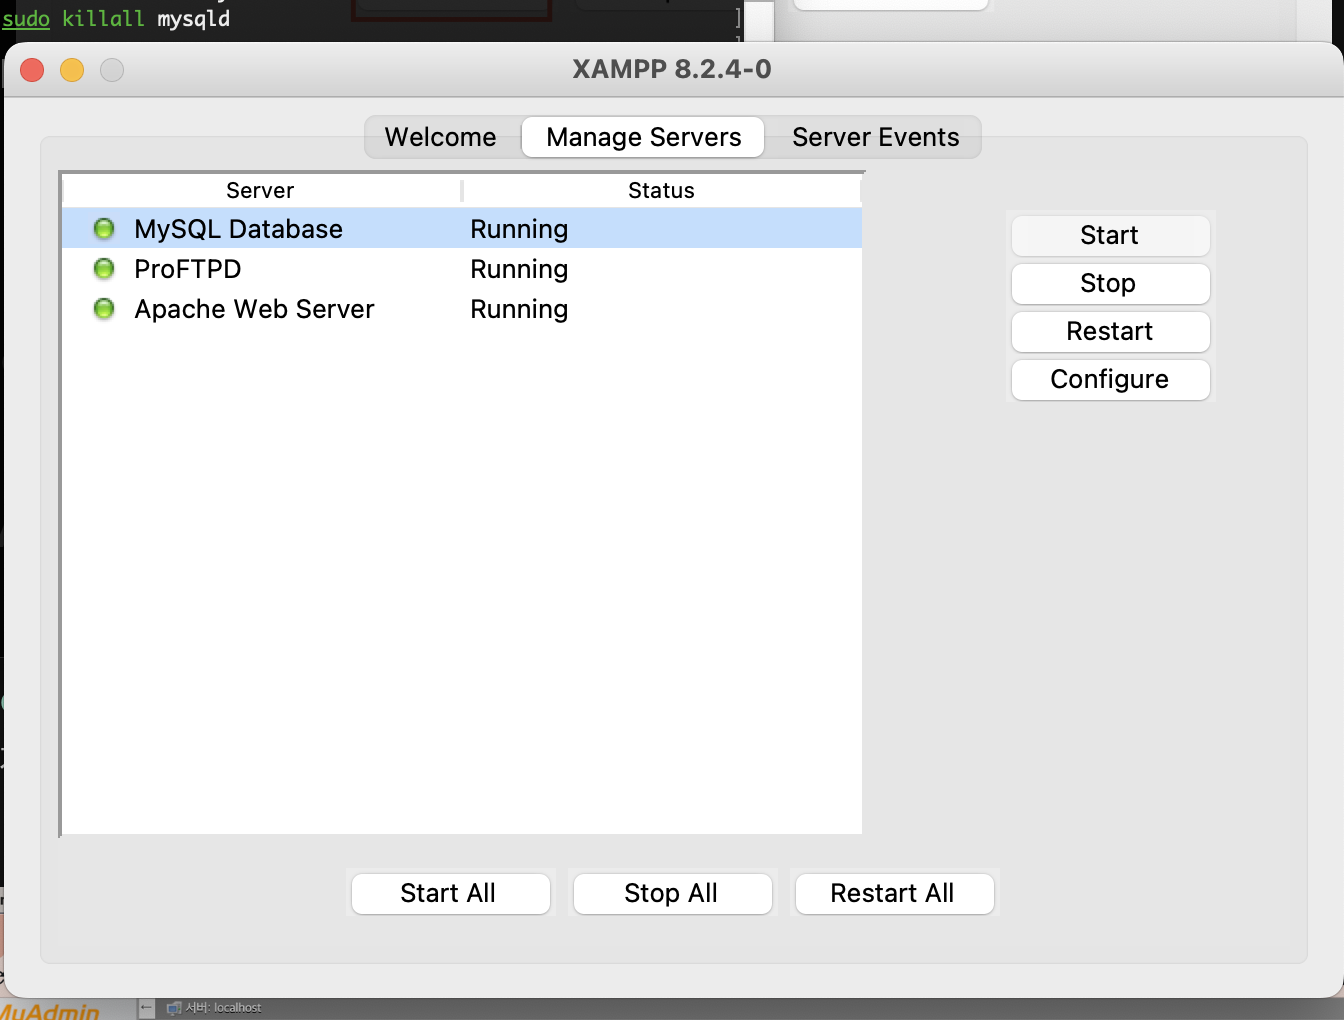
Task: Click localhost server breadcrumb in phpMyAdmin
Action: point(223,1008)
